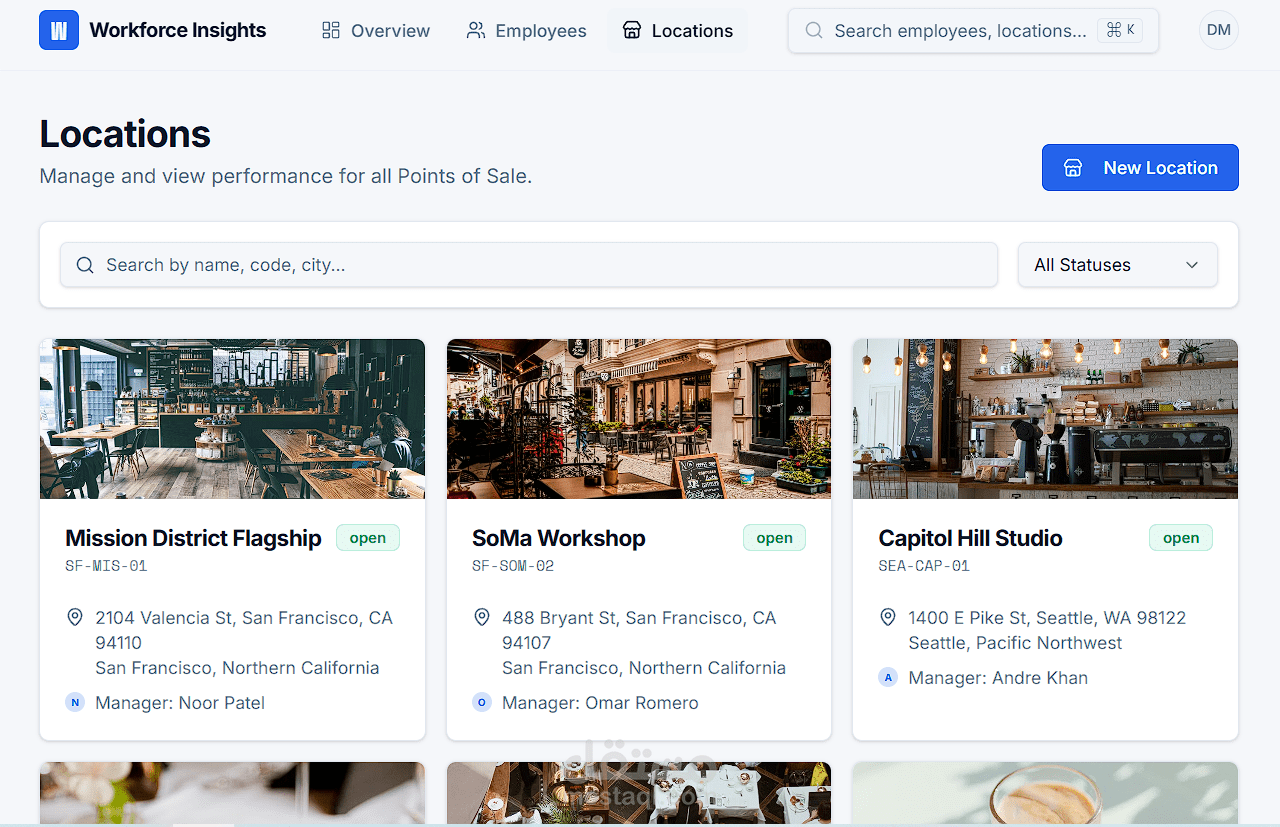Click the address 2104 Valencia St, San Francisco
1280x827 pixels.
244,630
